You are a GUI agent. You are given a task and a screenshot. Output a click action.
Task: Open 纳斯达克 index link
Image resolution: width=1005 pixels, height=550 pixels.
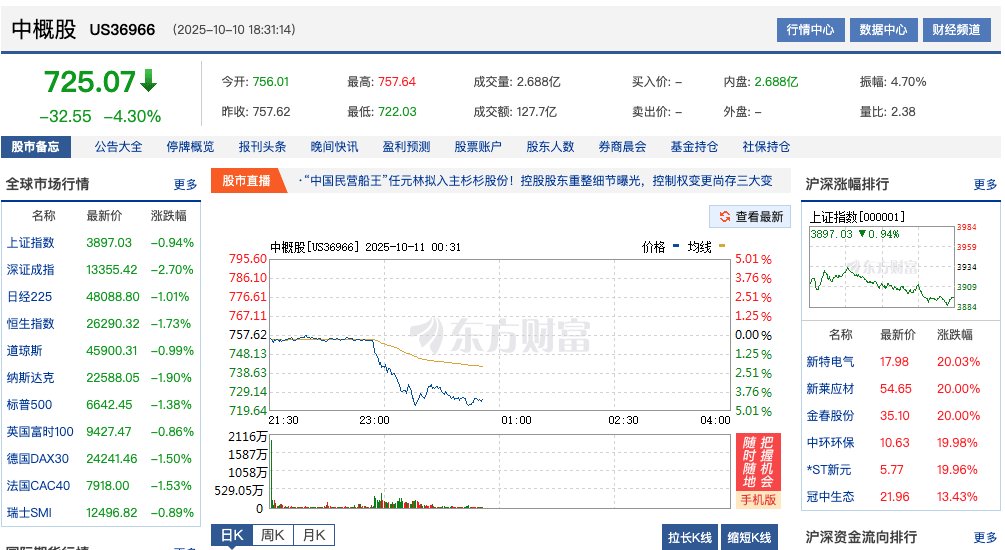click(30, 378)
